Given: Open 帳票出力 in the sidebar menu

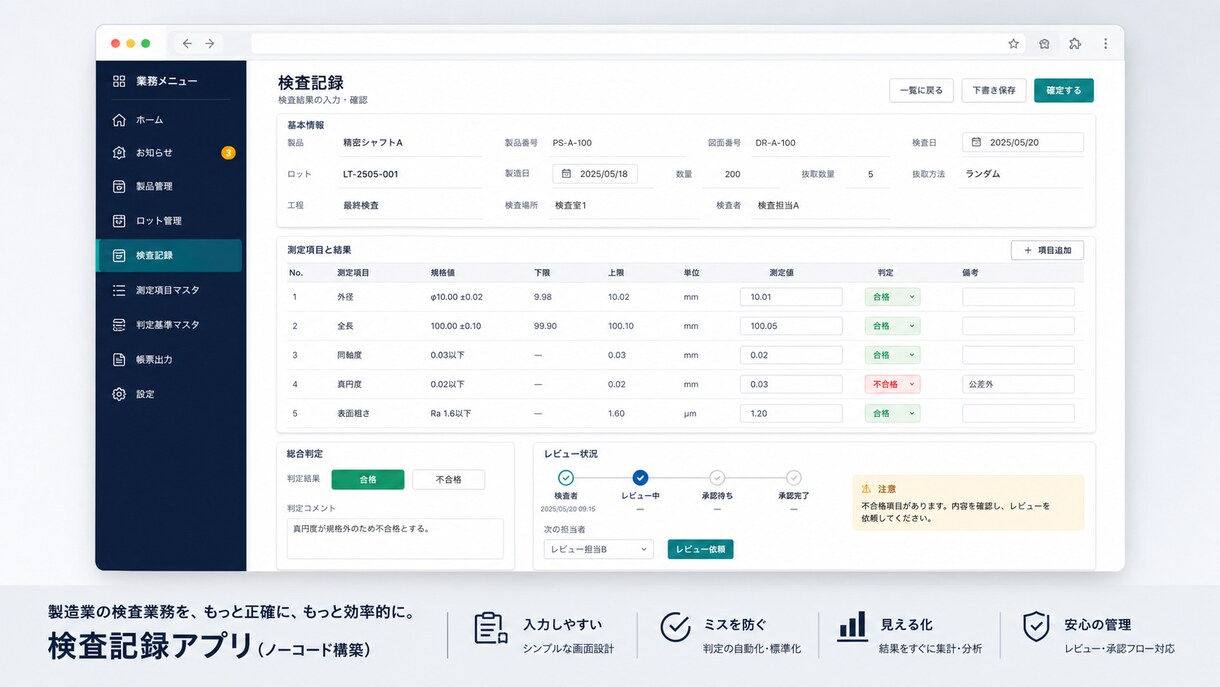Looking at the screenshot, I should point(169,359).
